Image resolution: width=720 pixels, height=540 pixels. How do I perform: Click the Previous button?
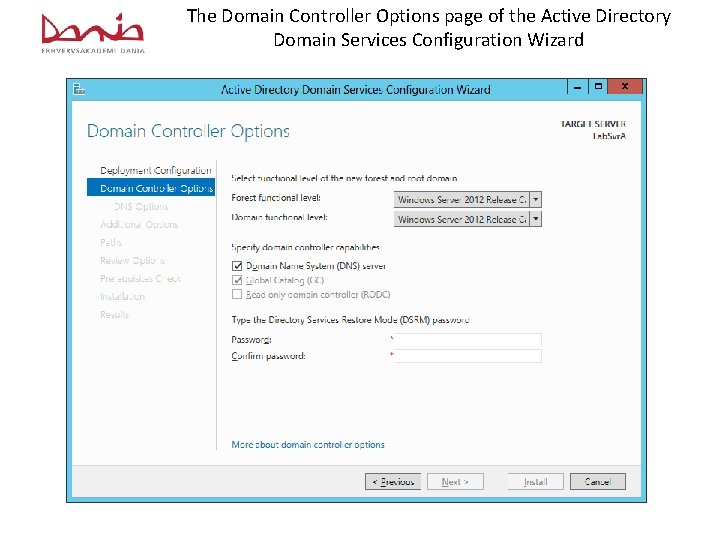[x=393, y=482]
